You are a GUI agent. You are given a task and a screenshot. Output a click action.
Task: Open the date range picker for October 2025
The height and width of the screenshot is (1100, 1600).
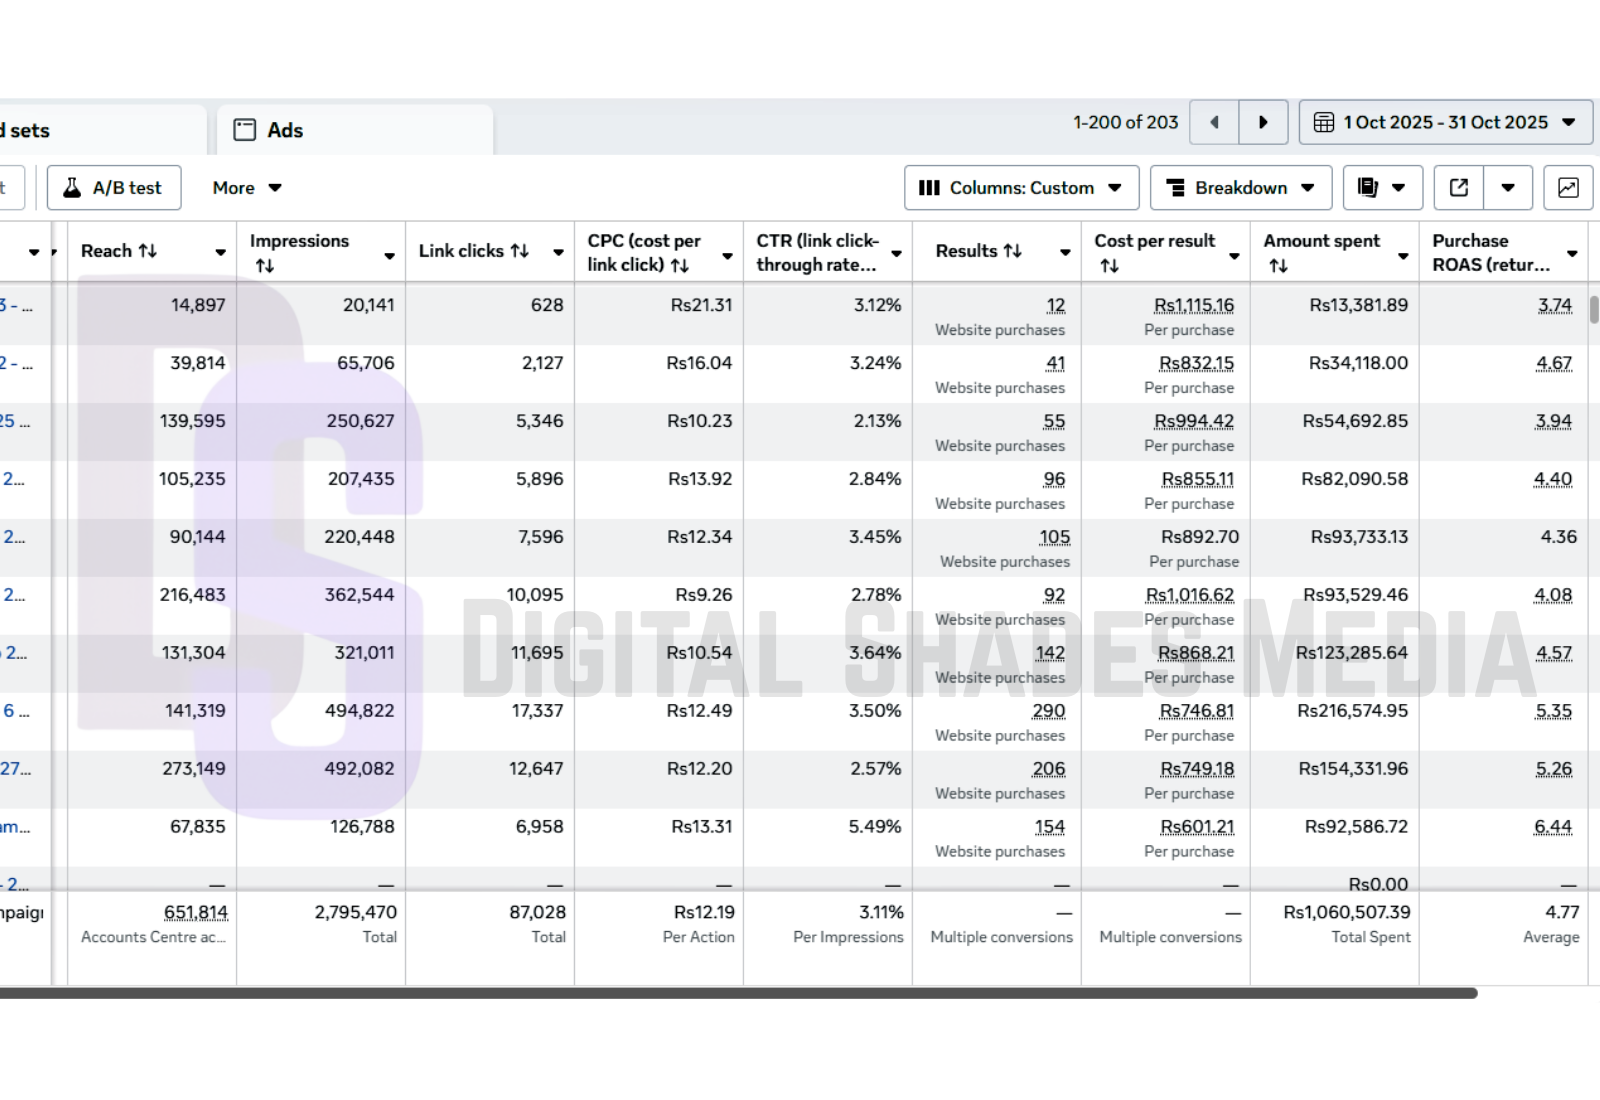(1445, 122)
